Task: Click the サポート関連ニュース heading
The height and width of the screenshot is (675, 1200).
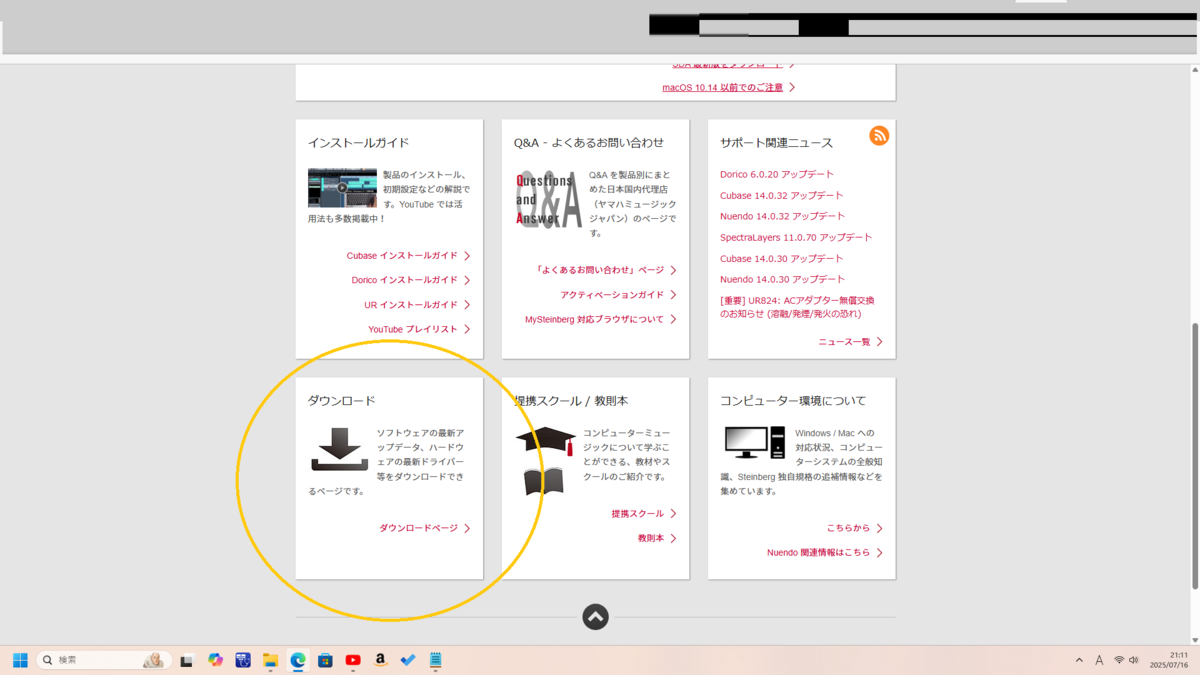Action: point(777,143)
